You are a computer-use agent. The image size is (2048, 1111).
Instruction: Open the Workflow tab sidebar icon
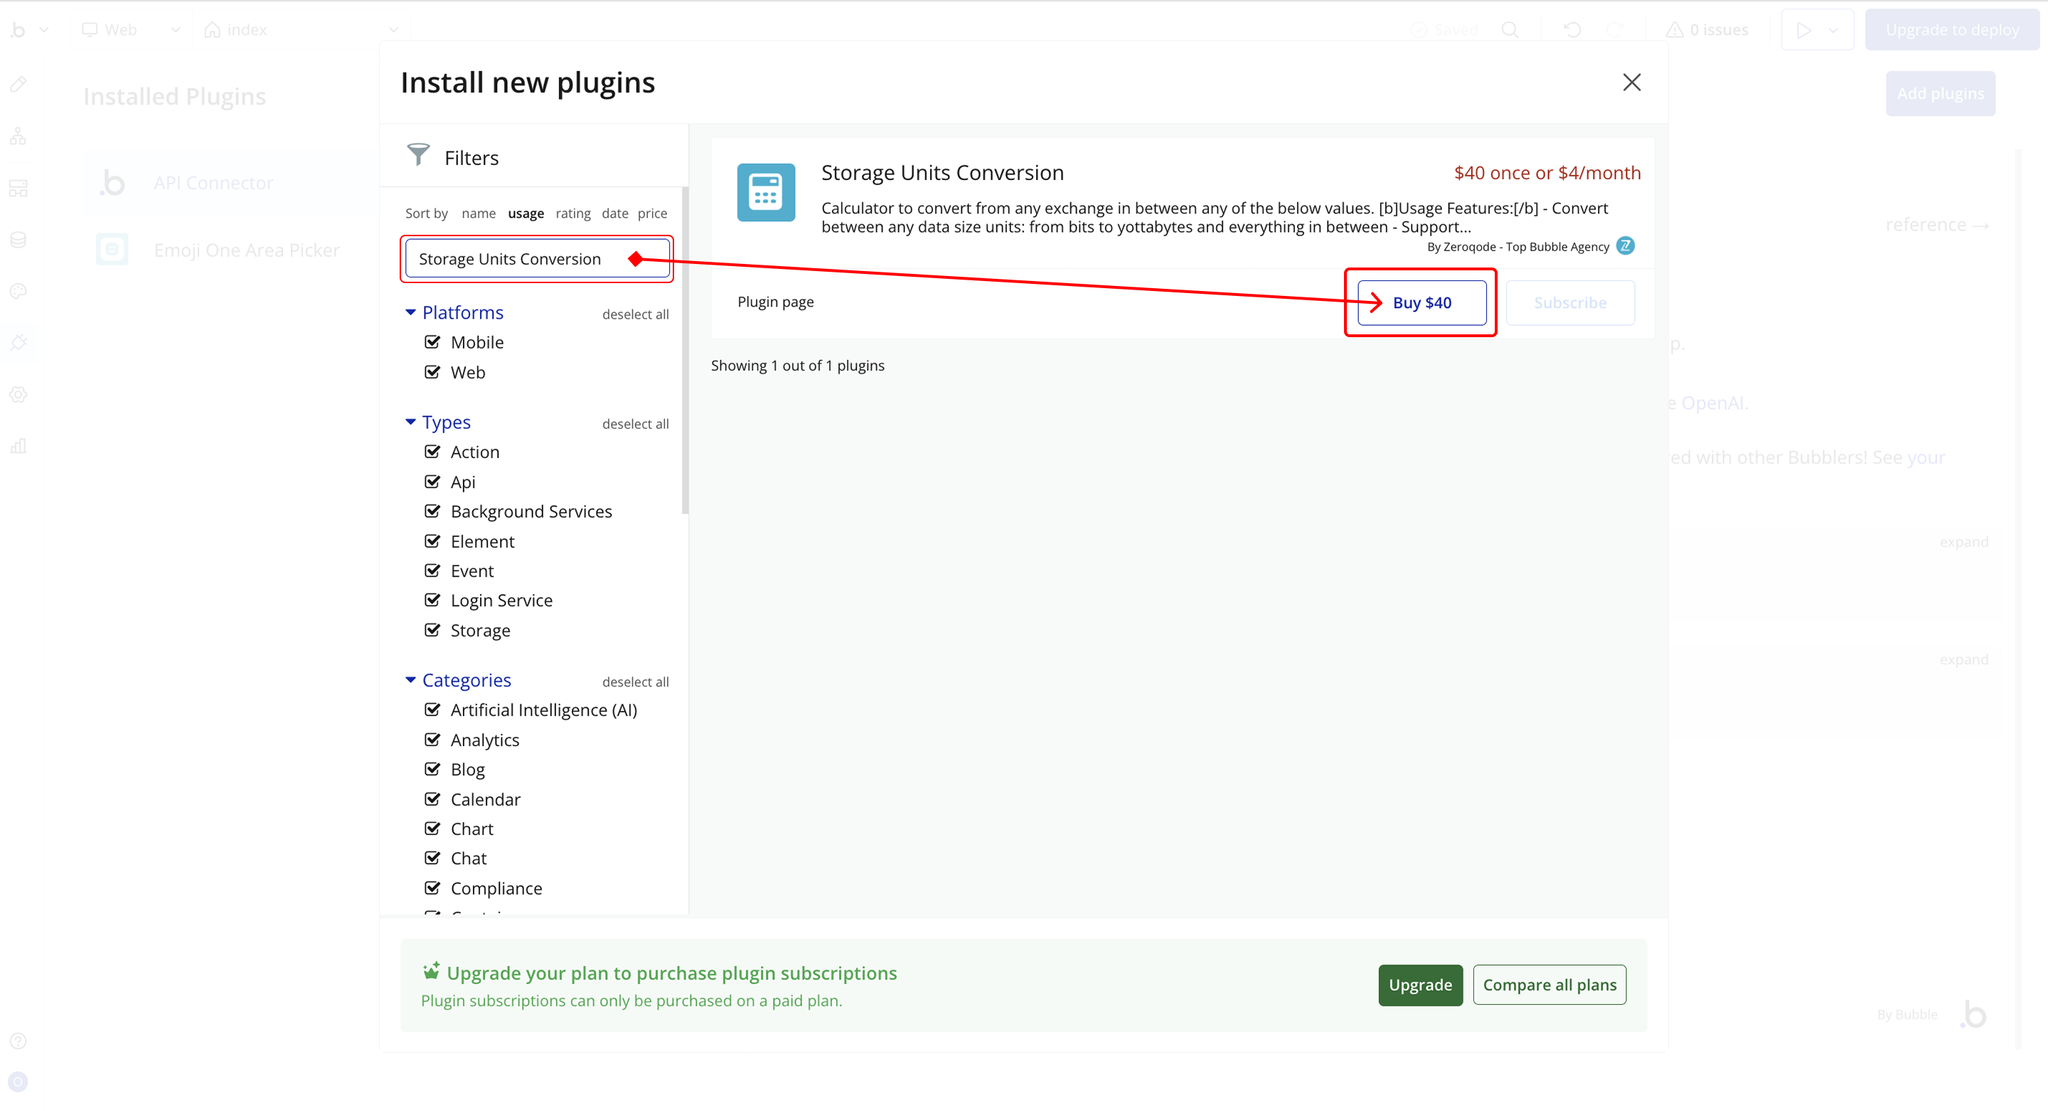click(x=18, y=137)
